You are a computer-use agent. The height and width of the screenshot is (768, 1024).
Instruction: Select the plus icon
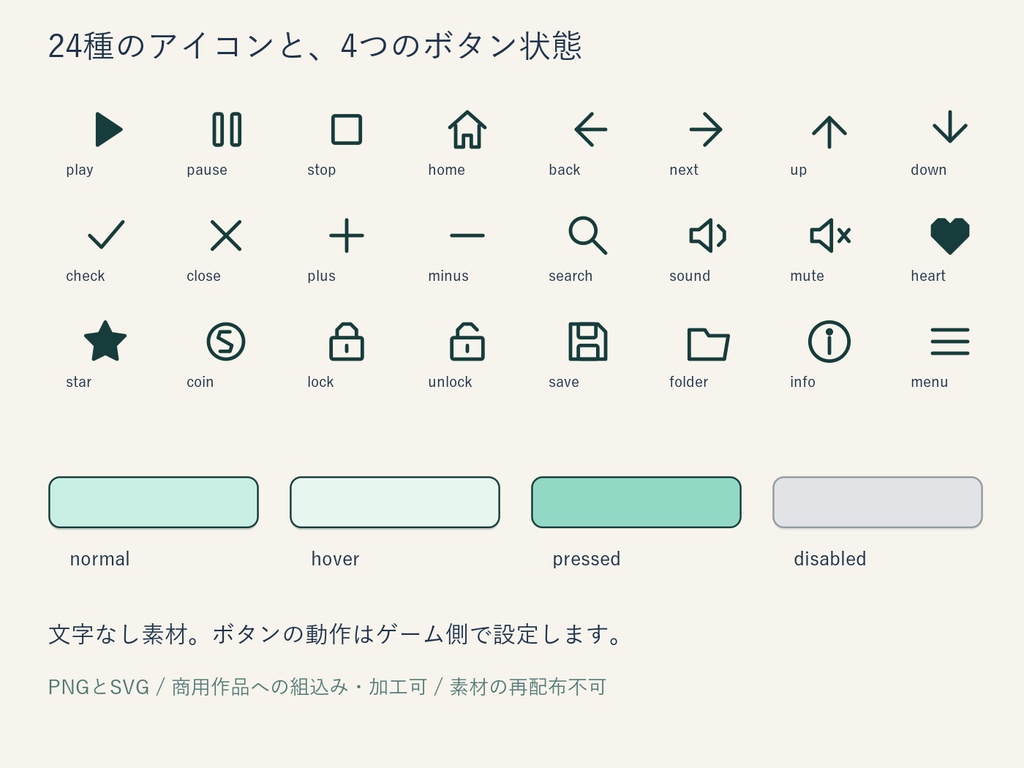tap(346, 235)
